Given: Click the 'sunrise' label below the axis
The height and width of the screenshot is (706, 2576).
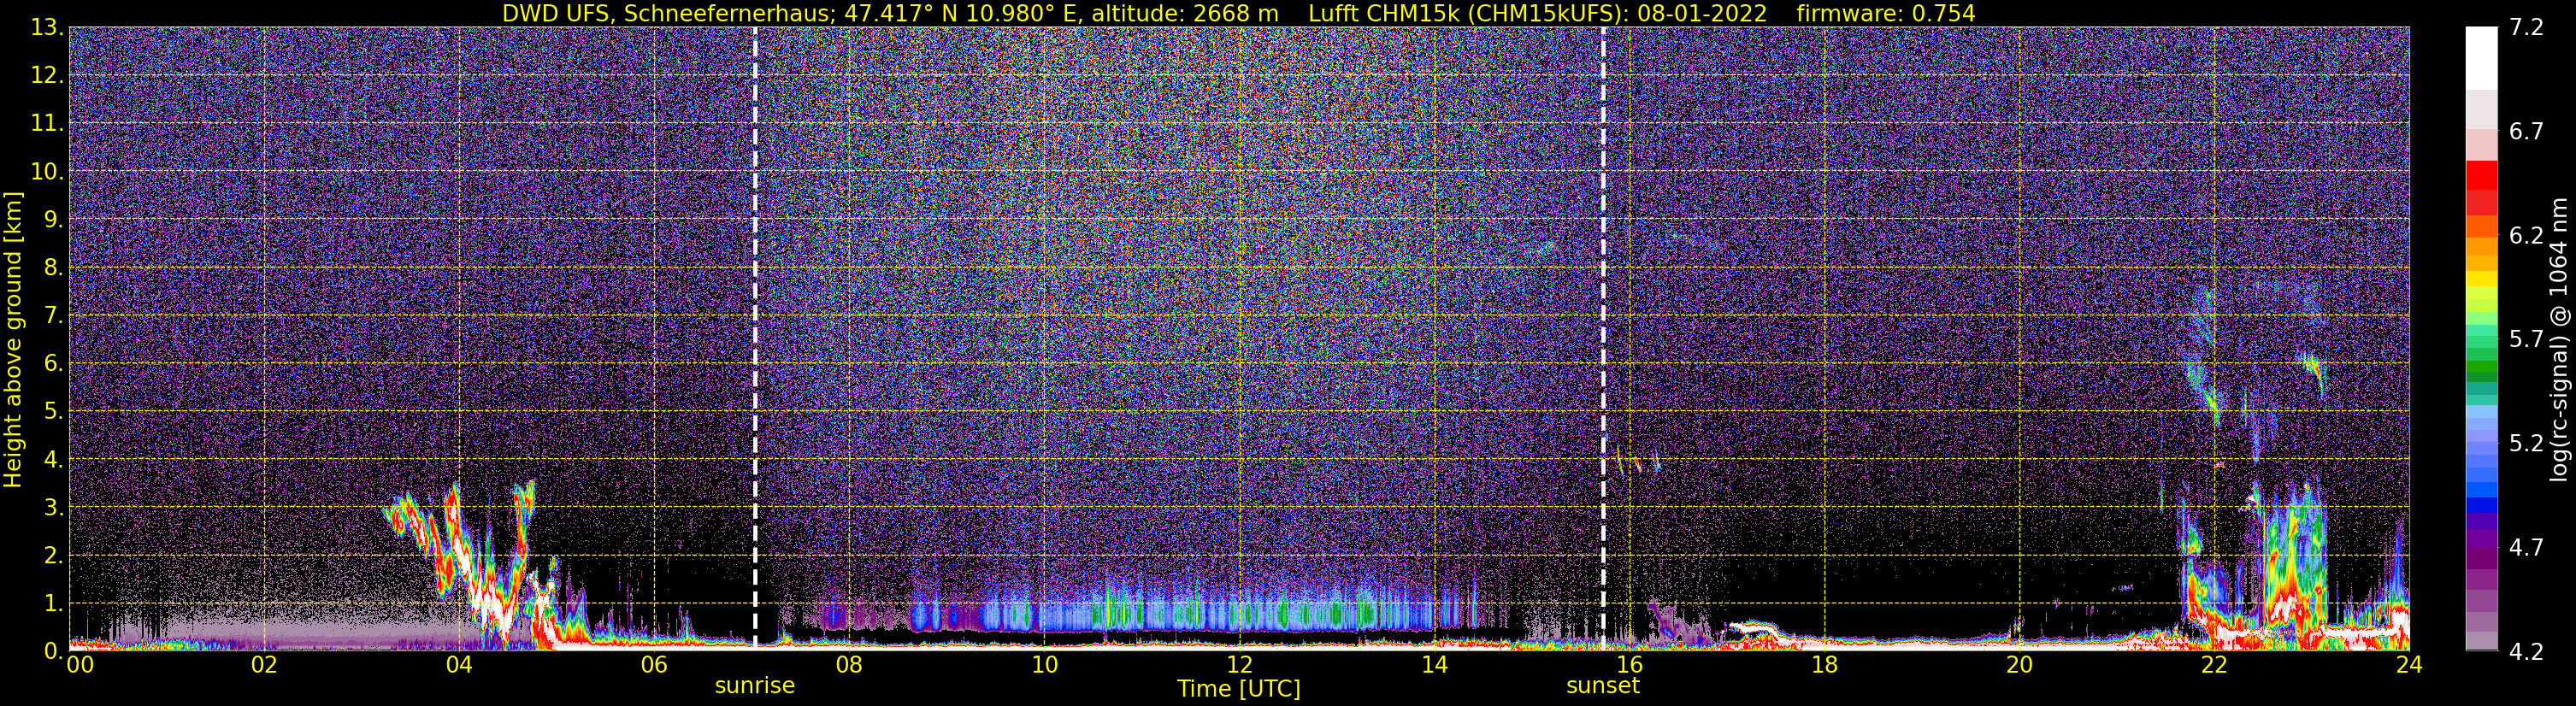Looking at the screenshot, I should tap(755, 686).
